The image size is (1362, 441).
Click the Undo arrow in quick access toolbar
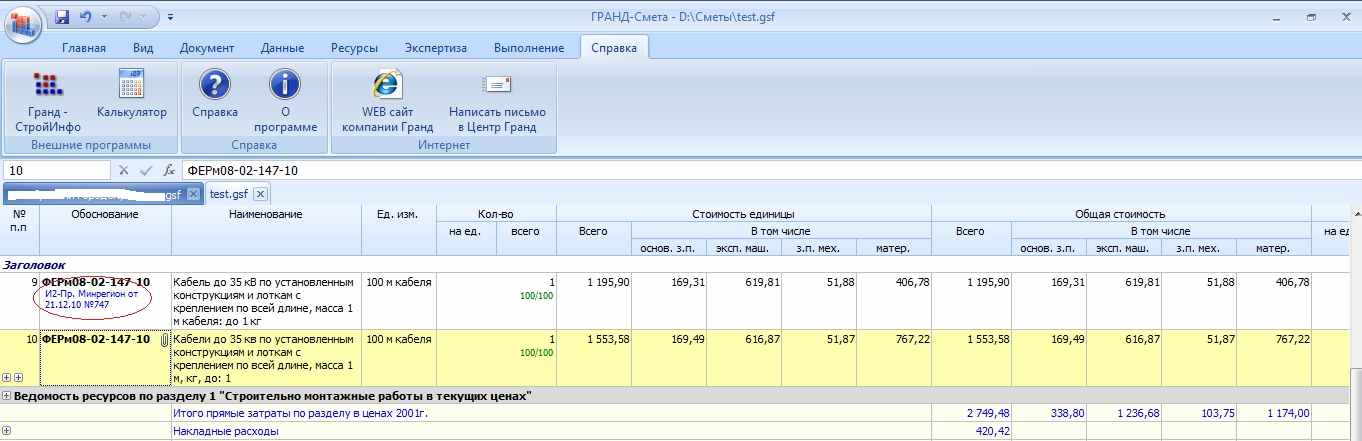tap(85, 16)
